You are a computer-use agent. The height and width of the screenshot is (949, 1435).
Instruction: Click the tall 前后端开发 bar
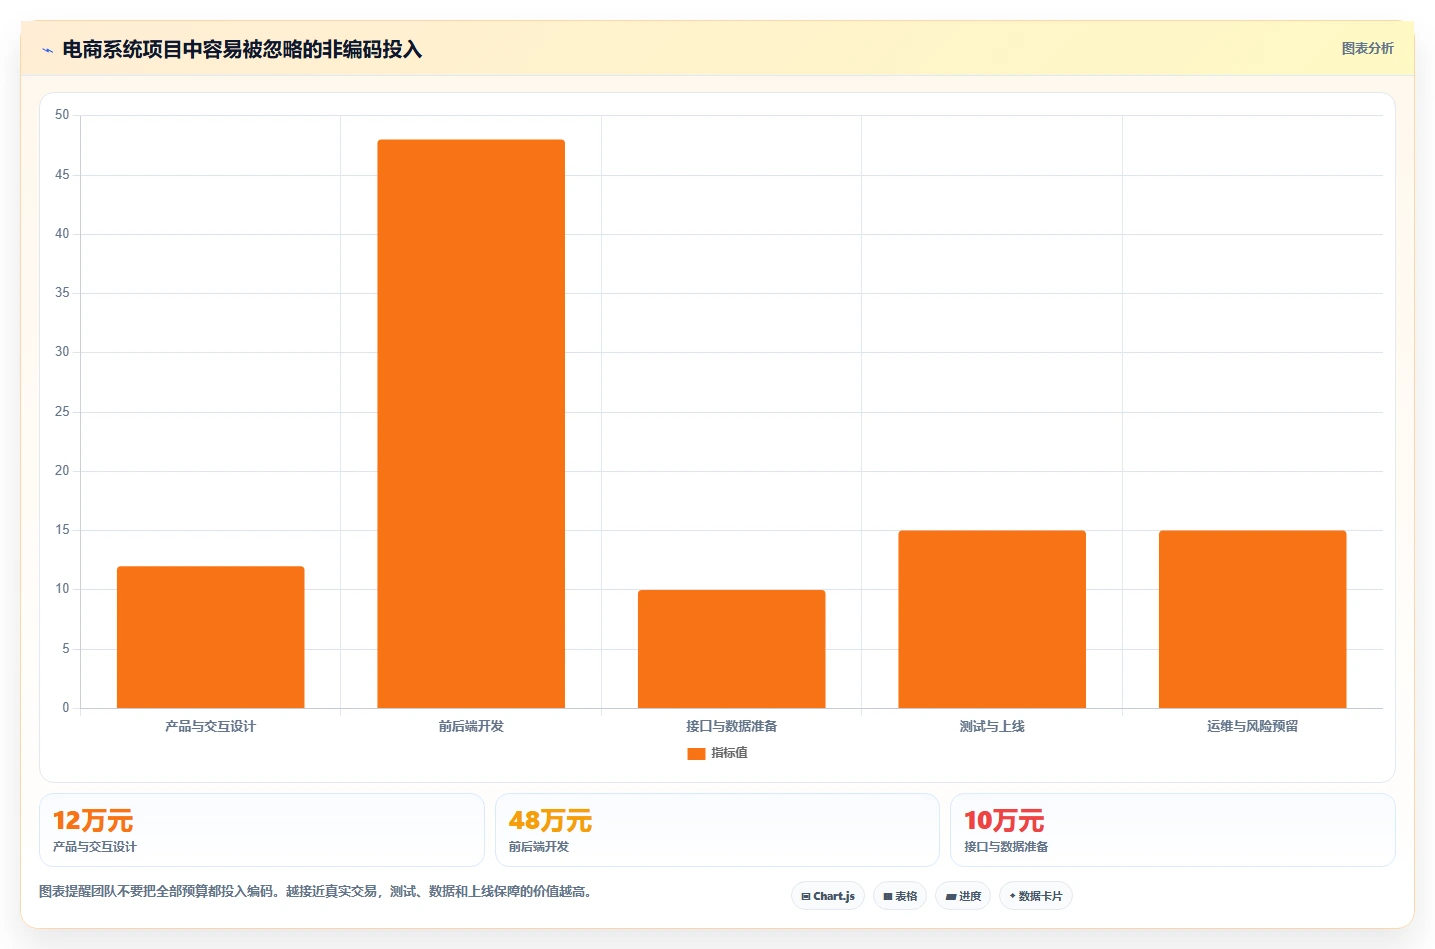click(471, 424)
